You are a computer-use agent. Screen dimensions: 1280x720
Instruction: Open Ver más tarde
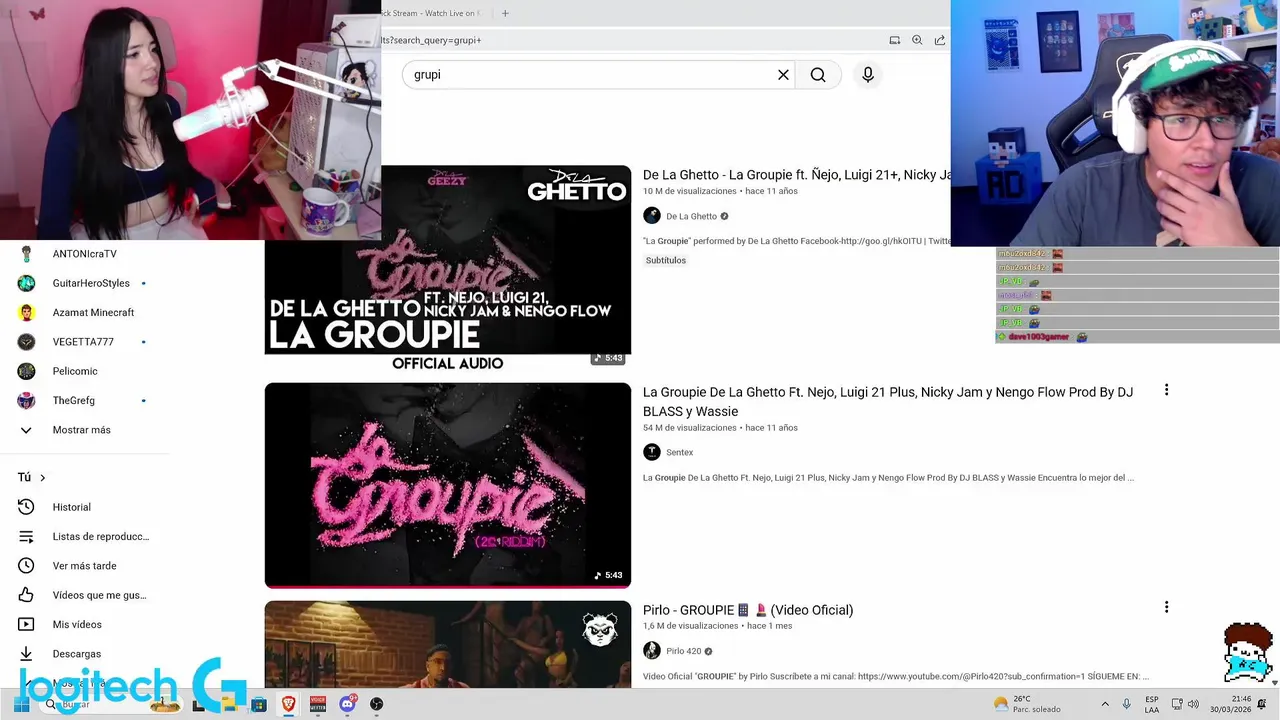[85, 566]
